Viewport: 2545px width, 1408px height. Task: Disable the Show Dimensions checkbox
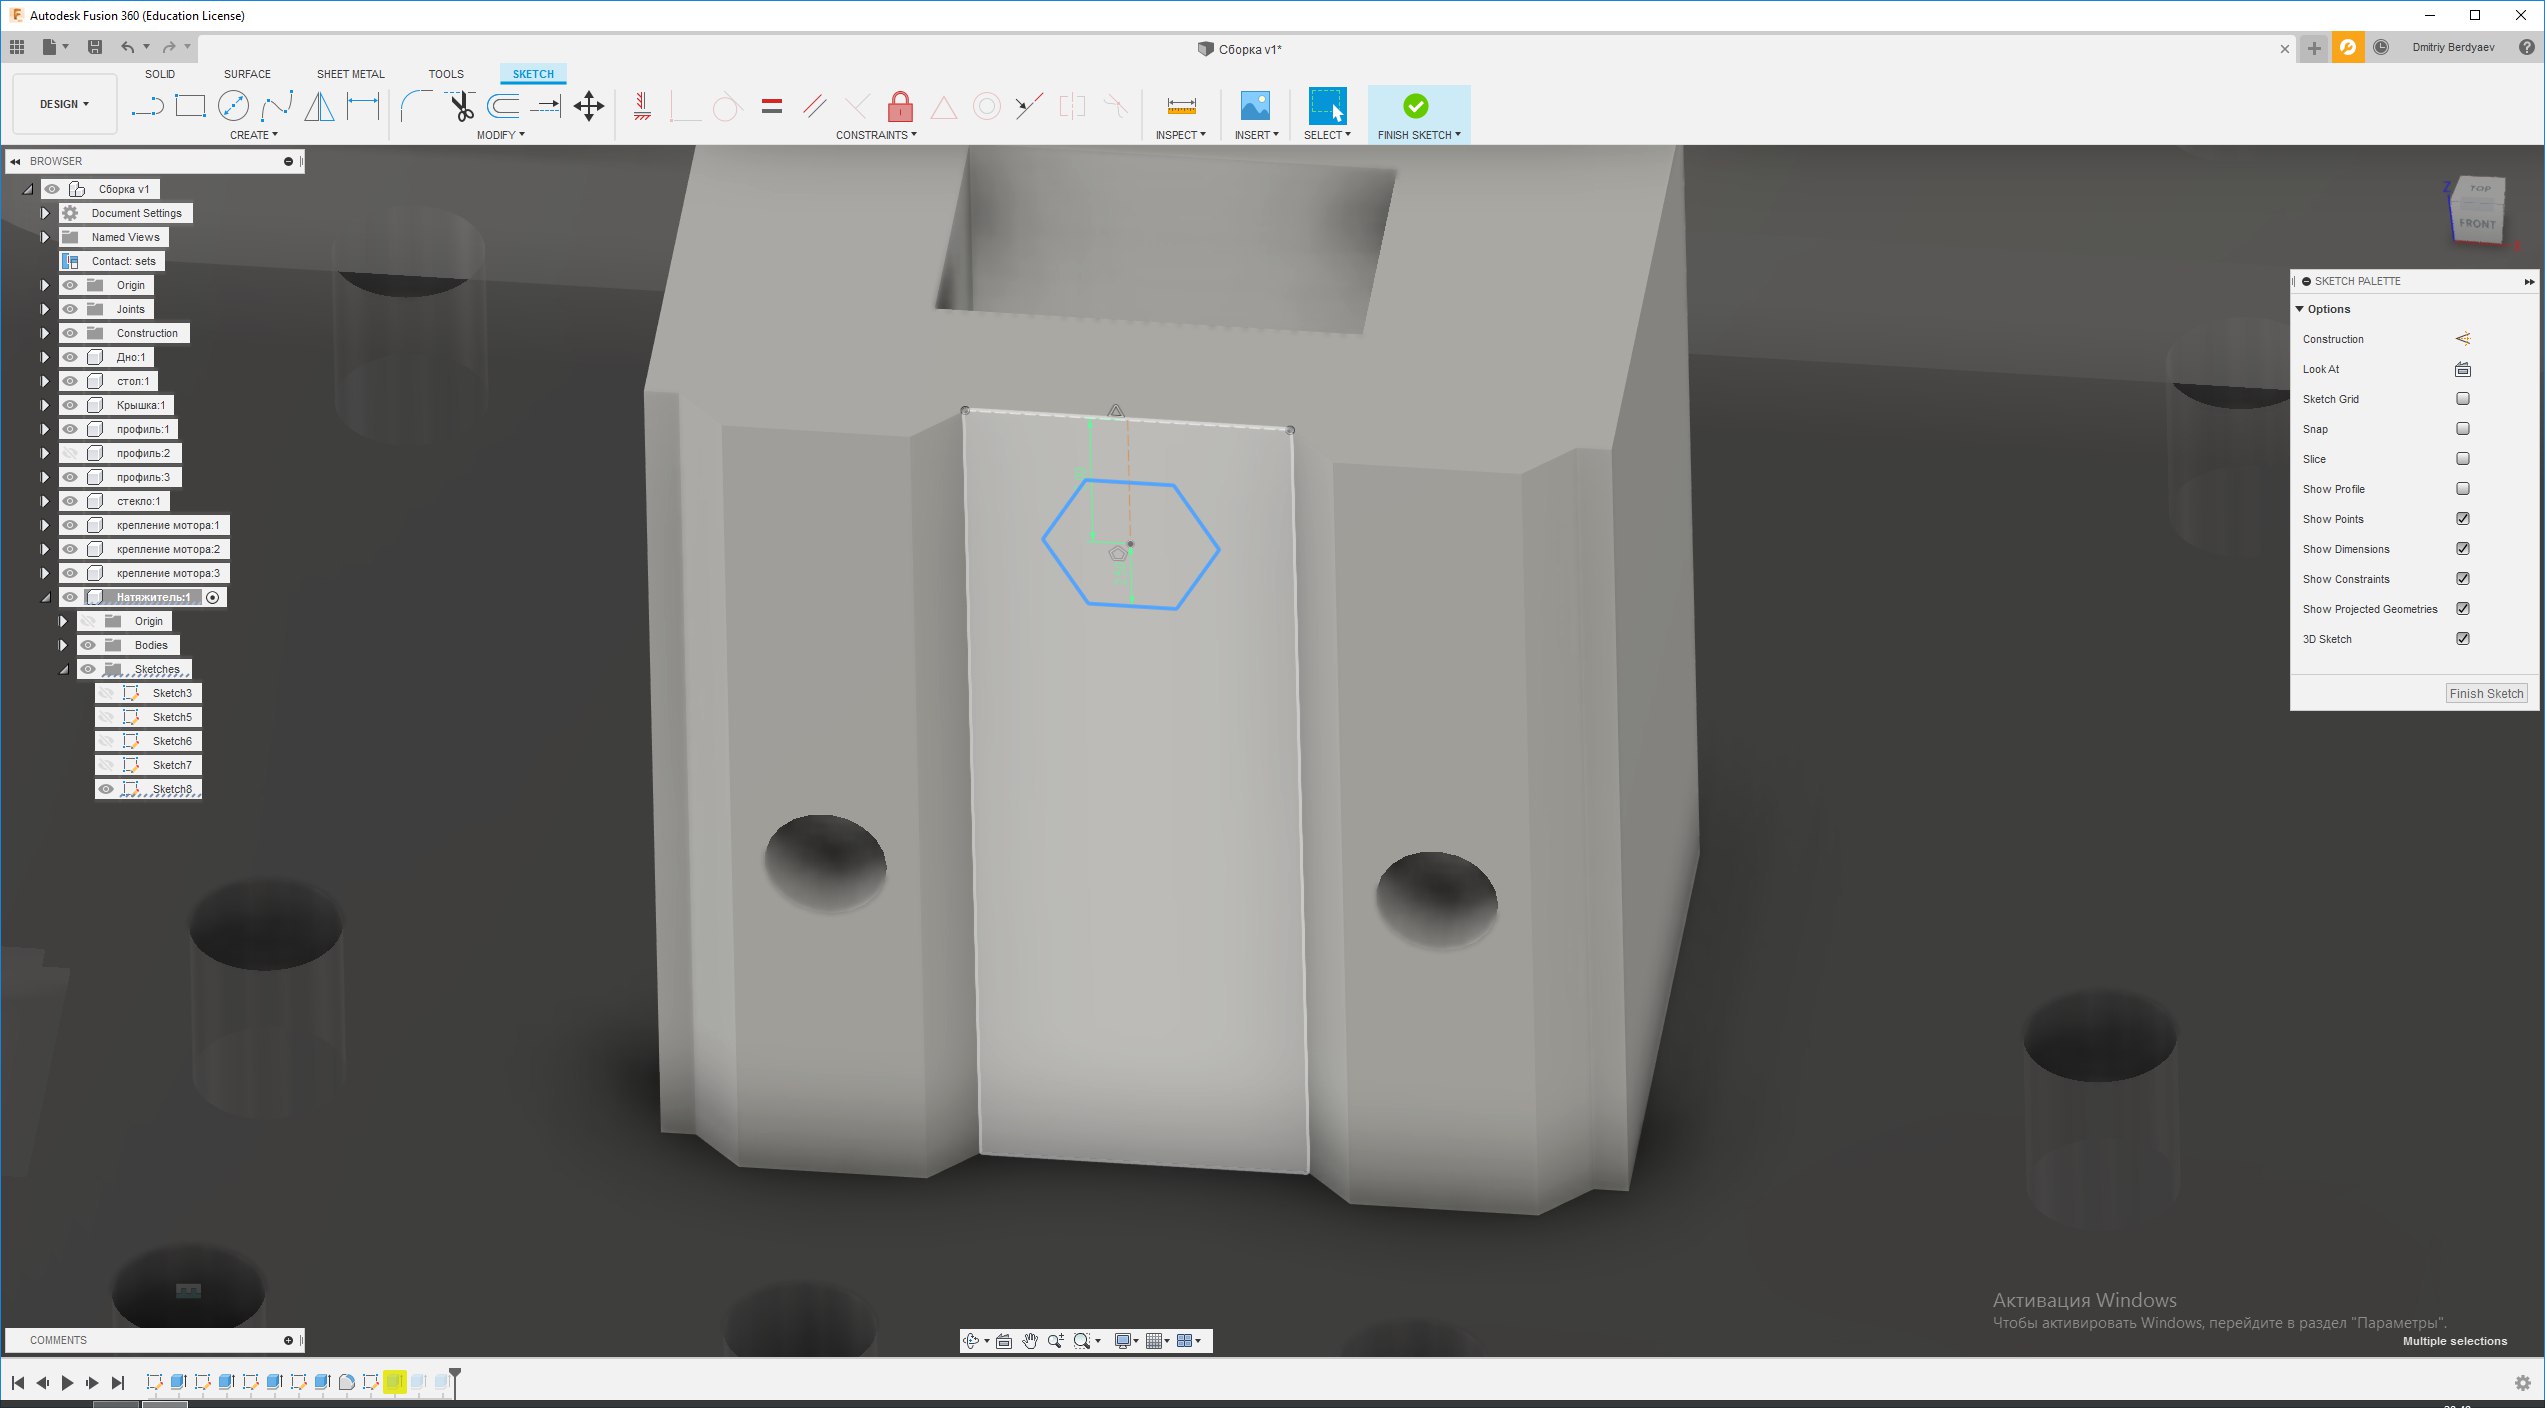point(2463,549)
